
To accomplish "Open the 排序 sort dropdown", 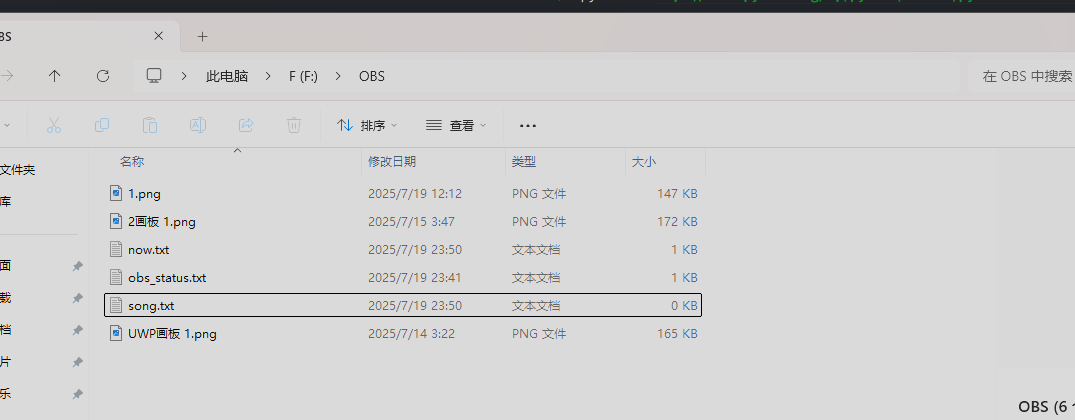I will pyautogui.click(x=367, y=125).
